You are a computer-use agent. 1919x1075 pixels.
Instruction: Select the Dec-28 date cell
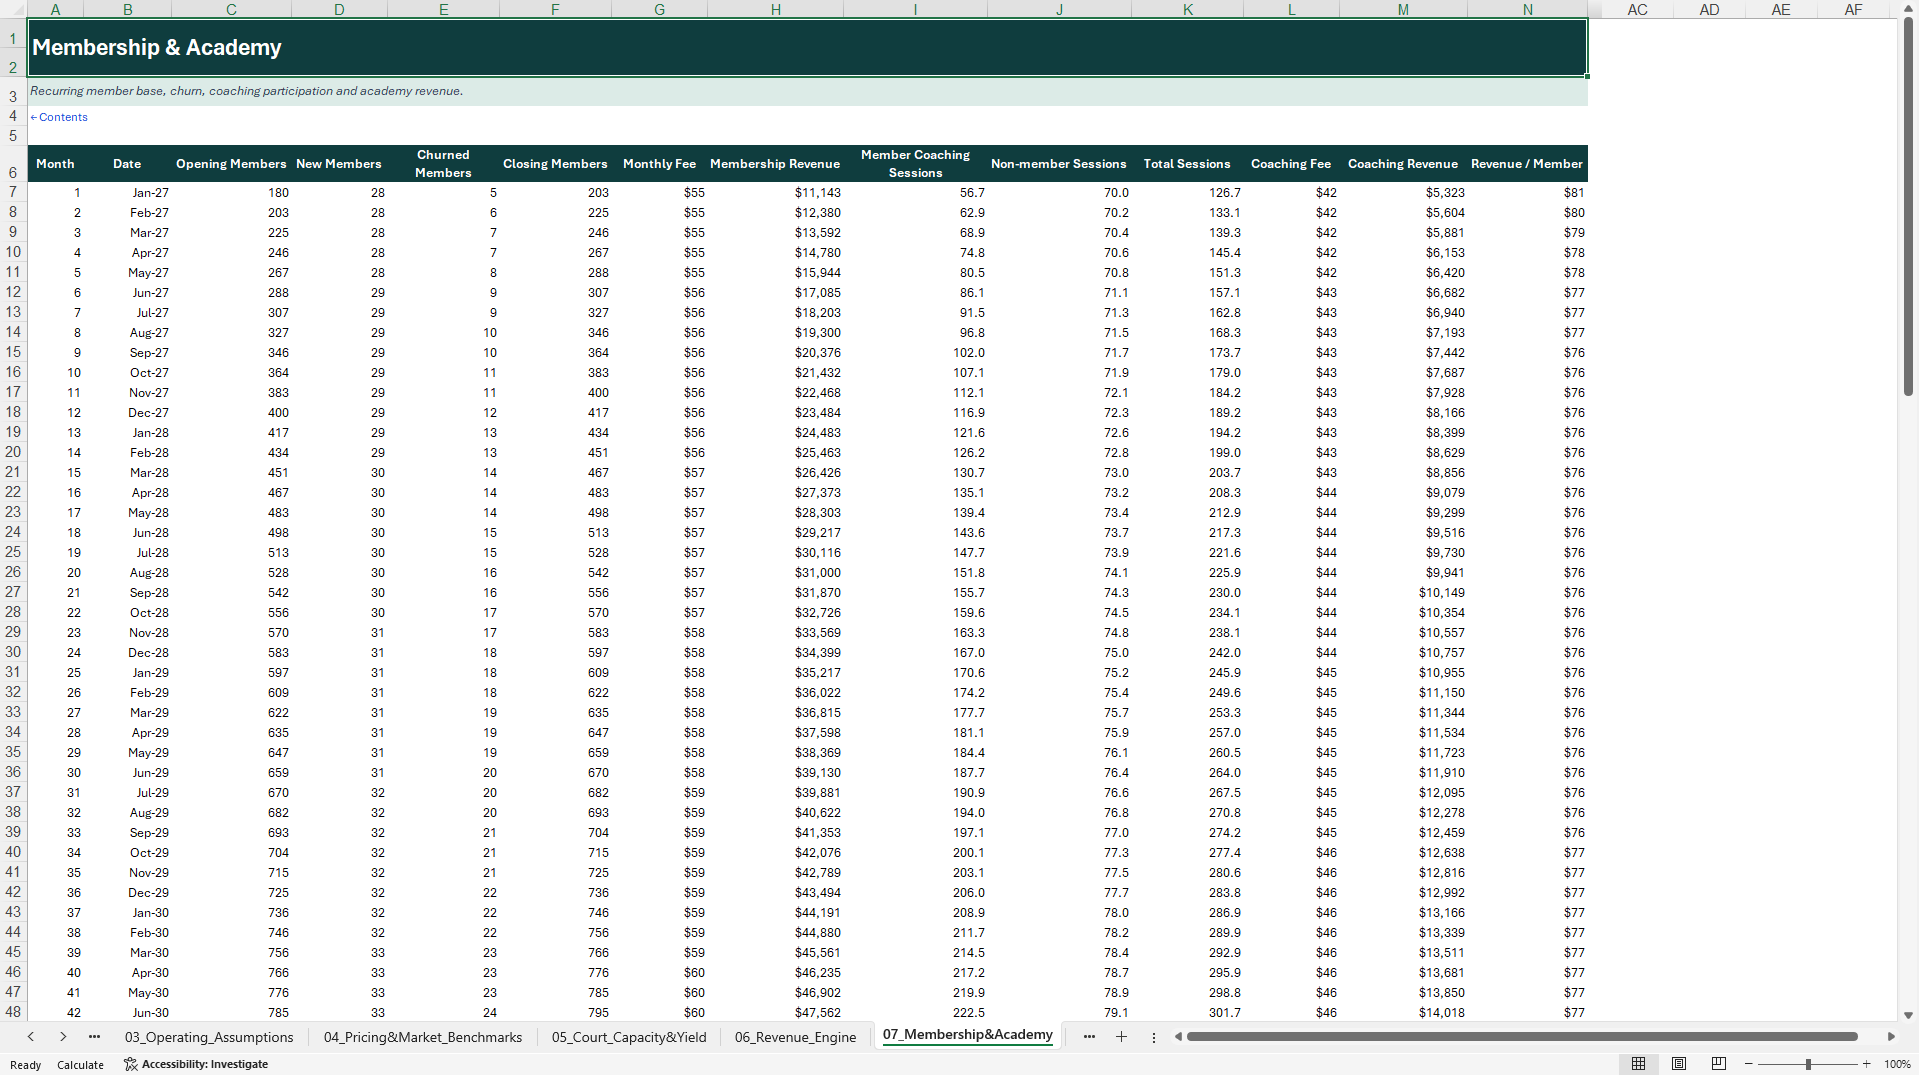pyautogui.click(x=127, y=652)
